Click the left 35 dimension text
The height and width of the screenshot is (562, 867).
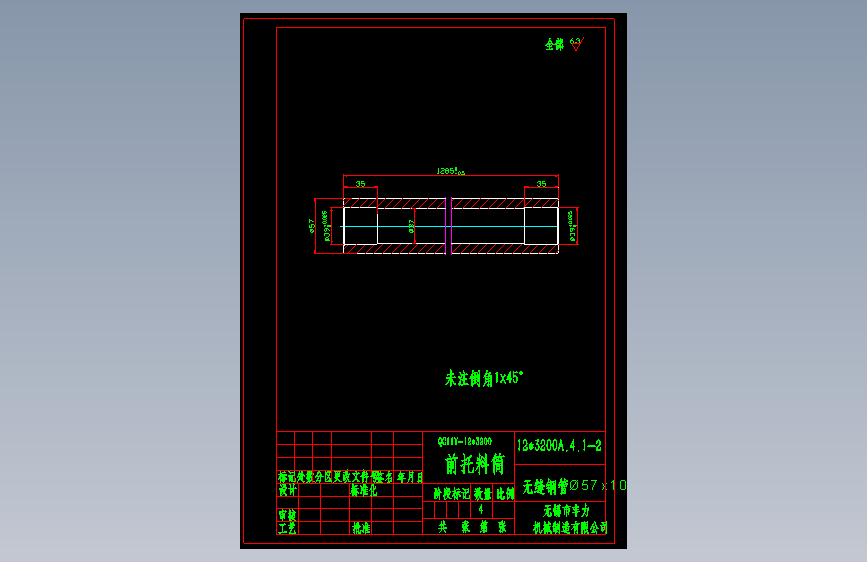click(361, 184)
